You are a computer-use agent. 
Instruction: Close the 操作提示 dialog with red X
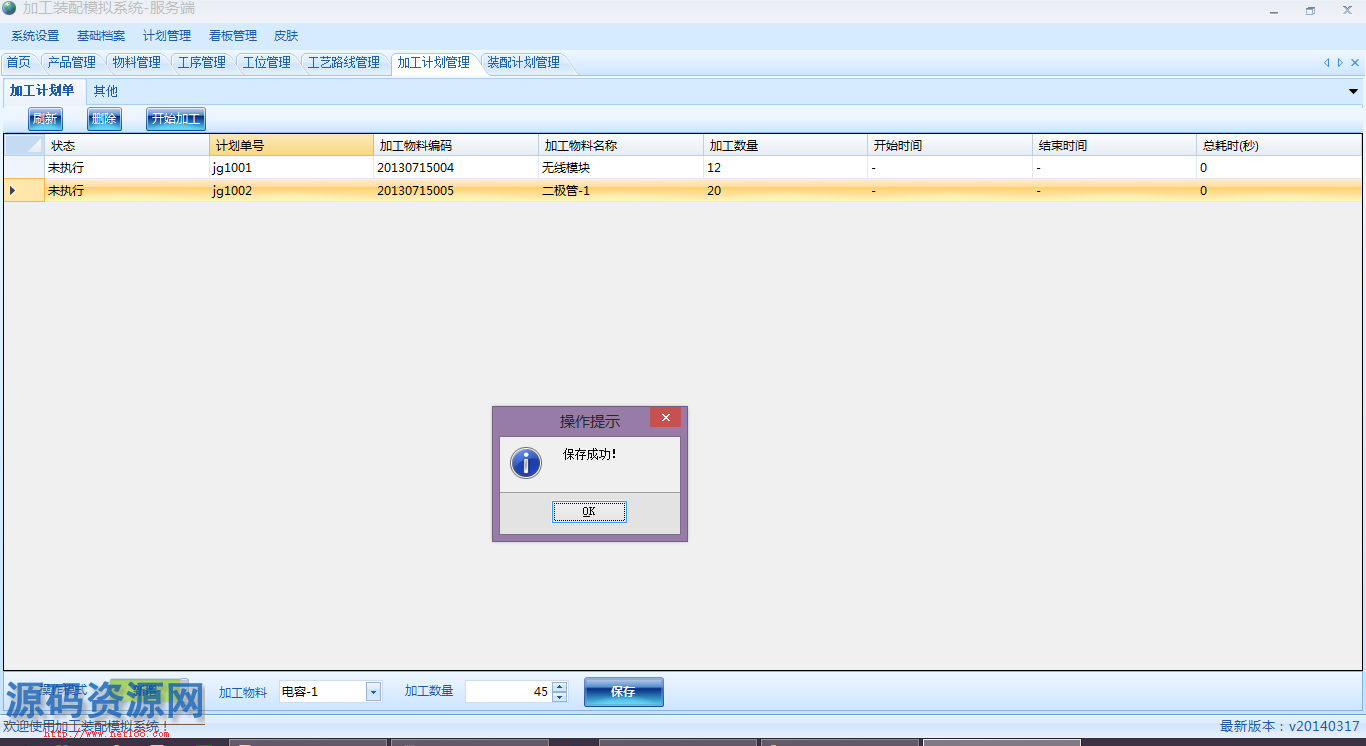665,418
